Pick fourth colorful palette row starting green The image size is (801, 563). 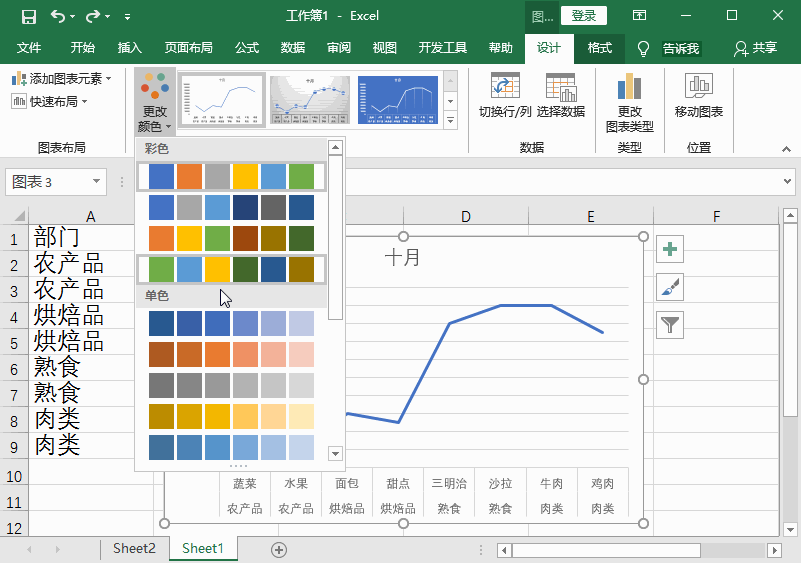click(231, 269)
